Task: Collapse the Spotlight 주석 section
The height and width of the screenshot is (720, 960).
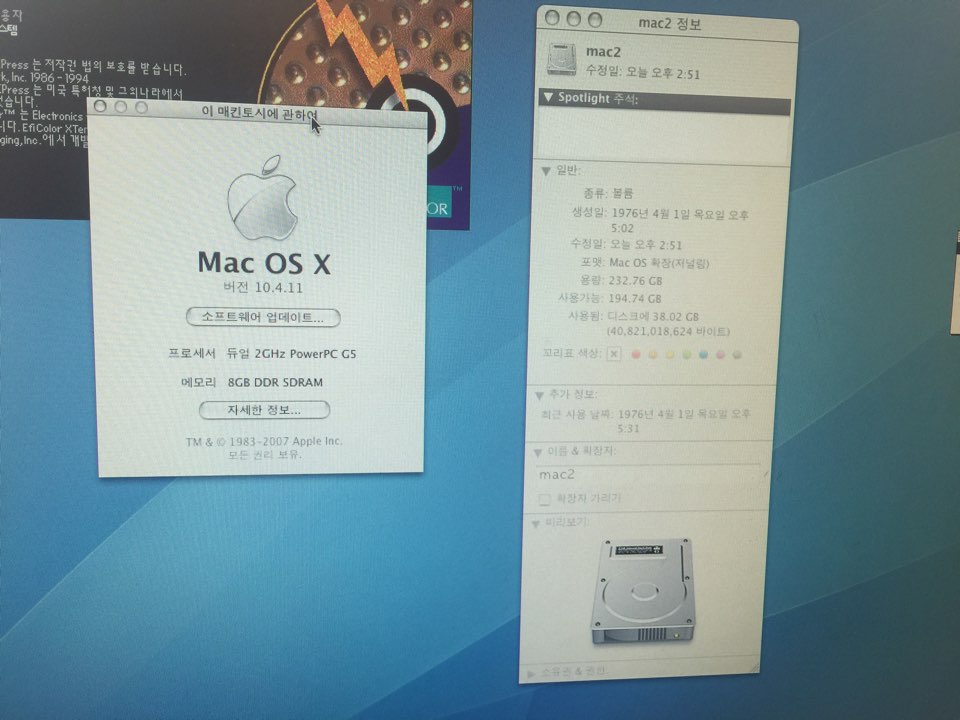Action: click(548, 99)
